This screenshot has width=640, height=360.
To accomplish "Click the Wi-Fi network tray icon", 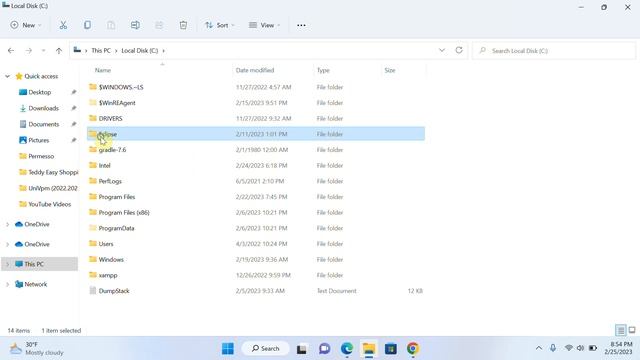I will tap(569, 348).
